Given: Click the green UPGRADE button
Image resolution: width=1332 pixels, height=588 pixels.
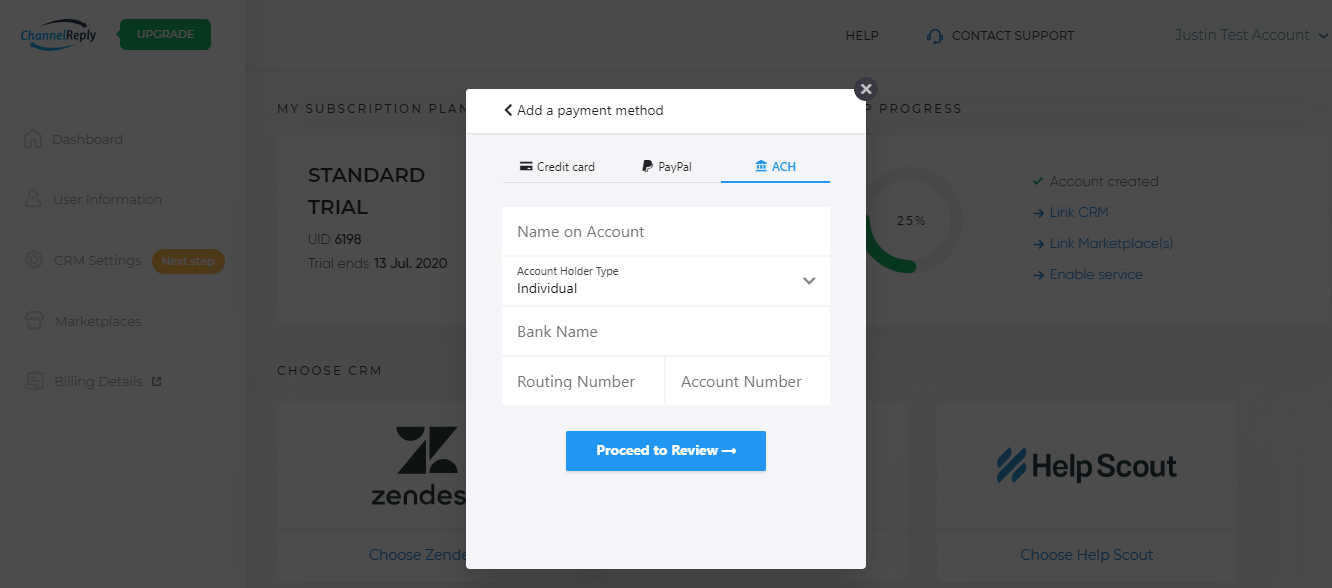Looking at the screenshot, I should (x=165, y=34).
